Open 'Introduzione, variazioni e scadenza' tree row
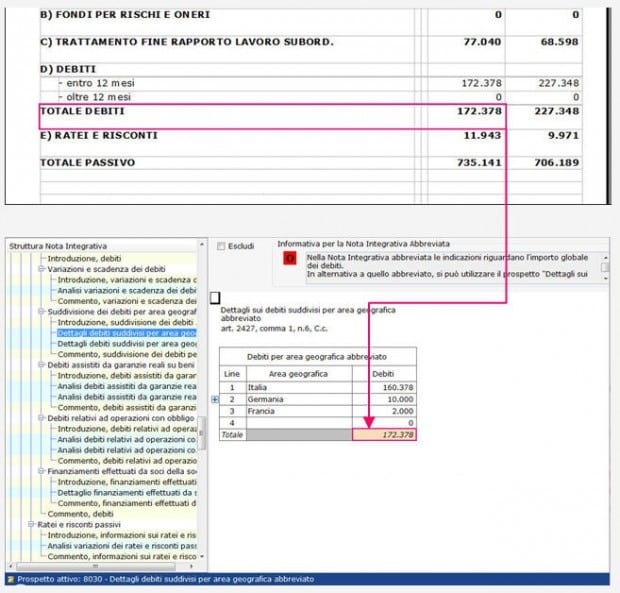620x593 pixels. coord(127,280)
